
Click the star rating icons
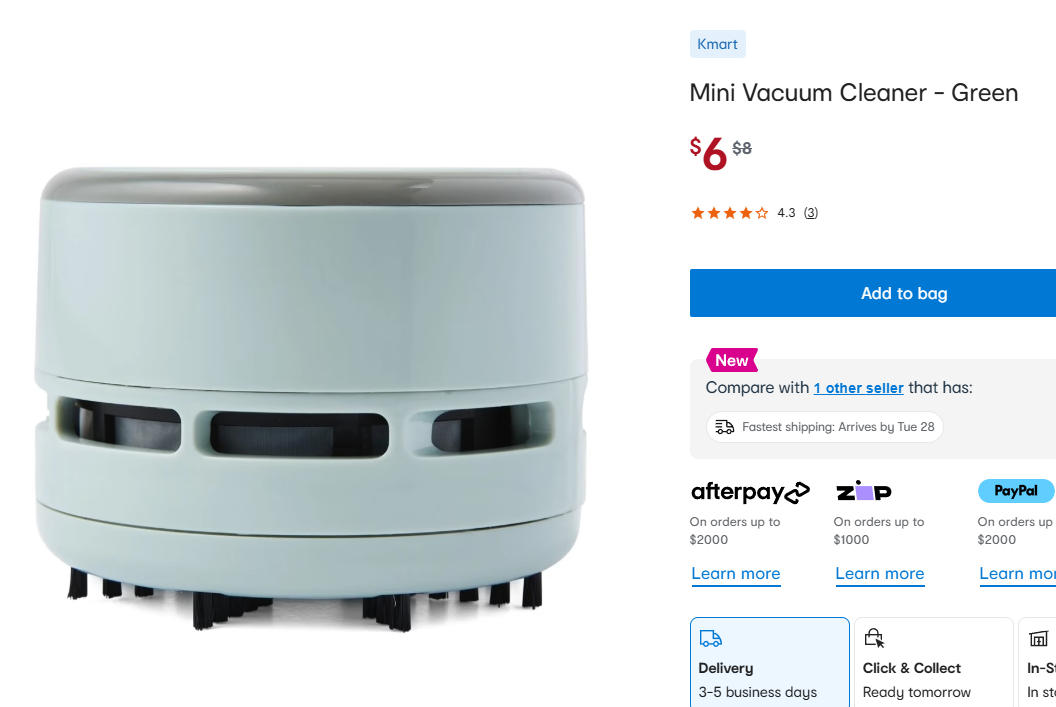(x=729, y=213)
